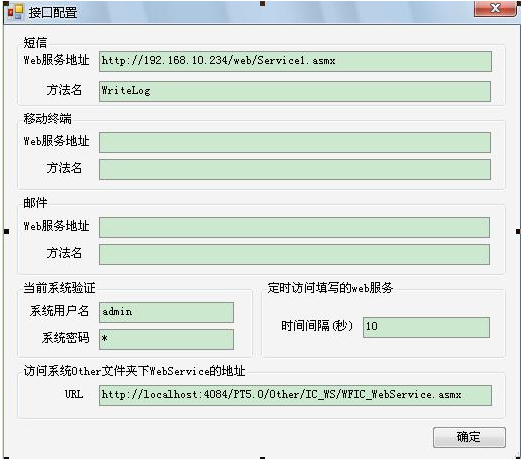The height and width of the screenshot is (461, 522).
Task: Click the 邮件 Web服务地址 input field
Action: click(x=294, y=227)
